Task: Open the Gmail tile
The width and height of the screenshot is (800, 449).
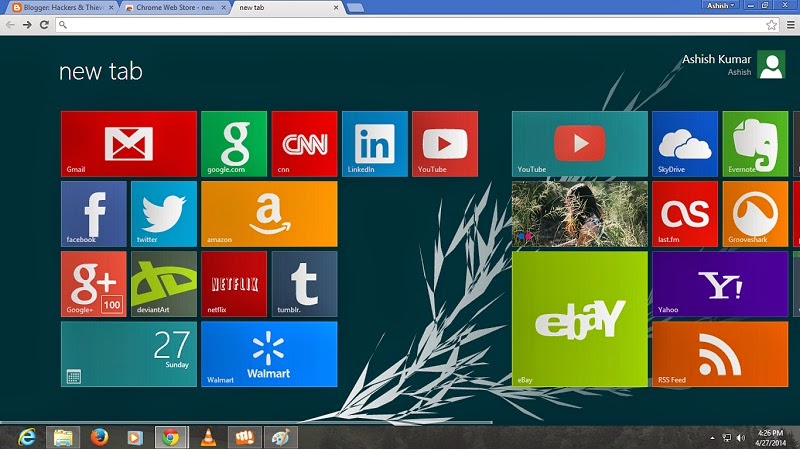Action: click(x=129, y=144)
